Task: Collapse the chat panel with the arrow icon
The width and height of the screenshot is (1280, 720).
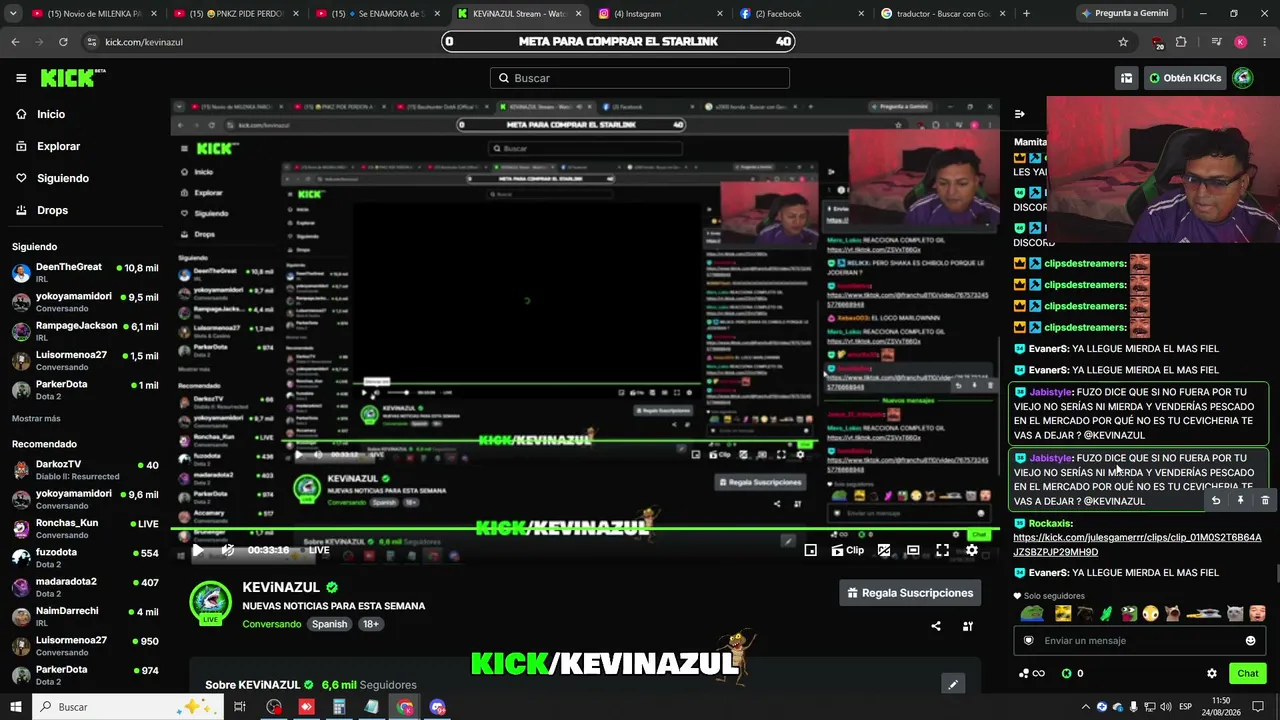Action: [x=1019, y=114]
